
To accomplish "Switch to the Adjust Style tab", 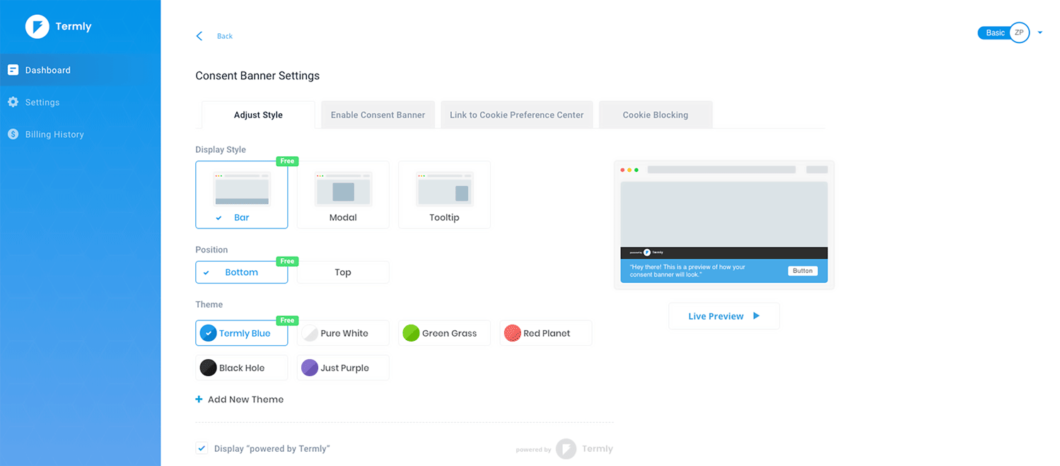I will click(258, 115).
